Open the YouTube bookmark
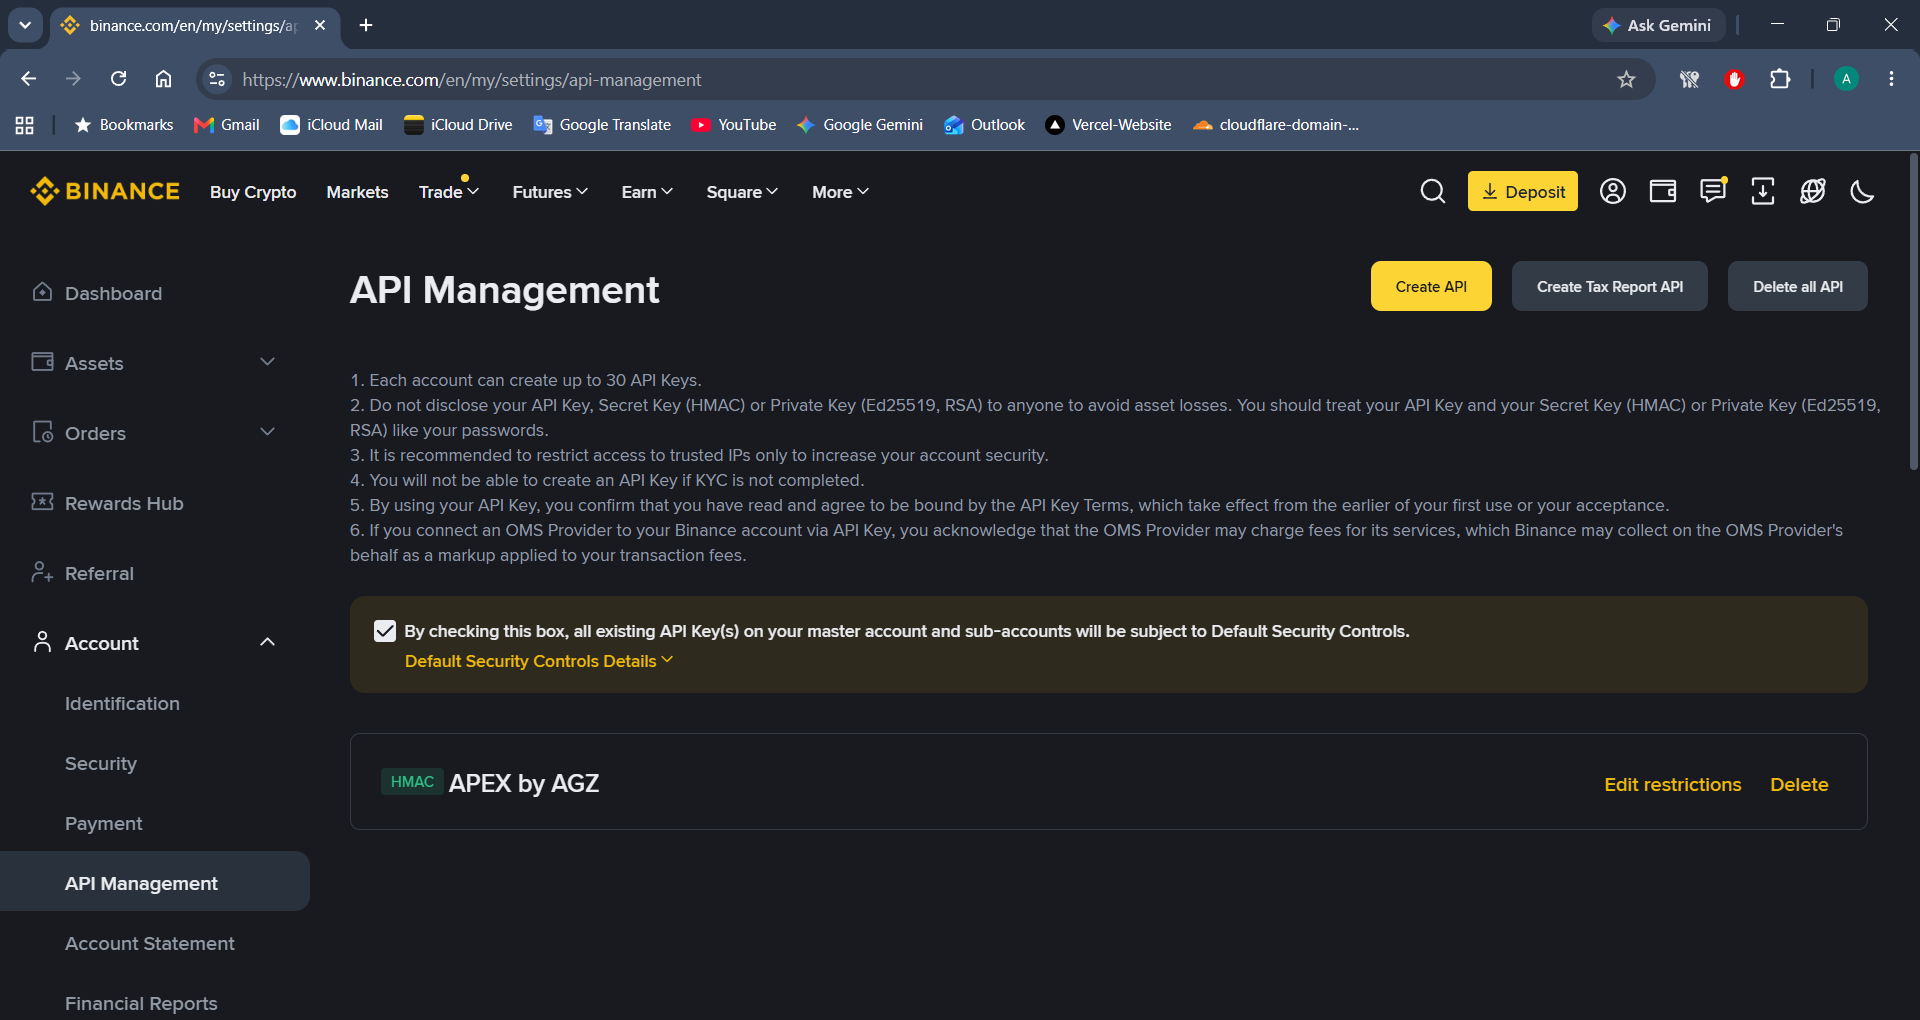 point(734,125)
